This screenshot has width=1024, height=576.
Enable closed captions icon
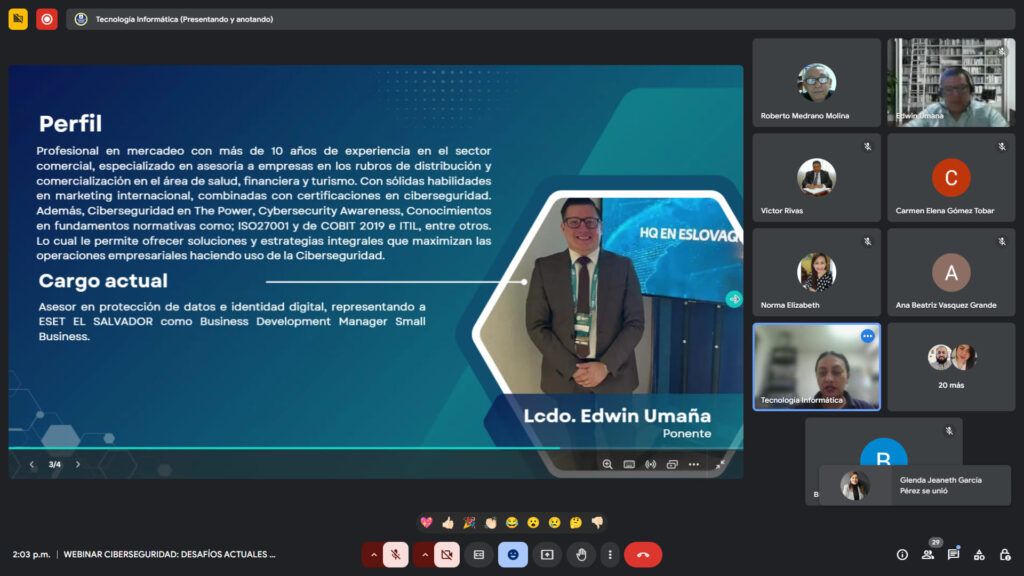click(479, 554)
